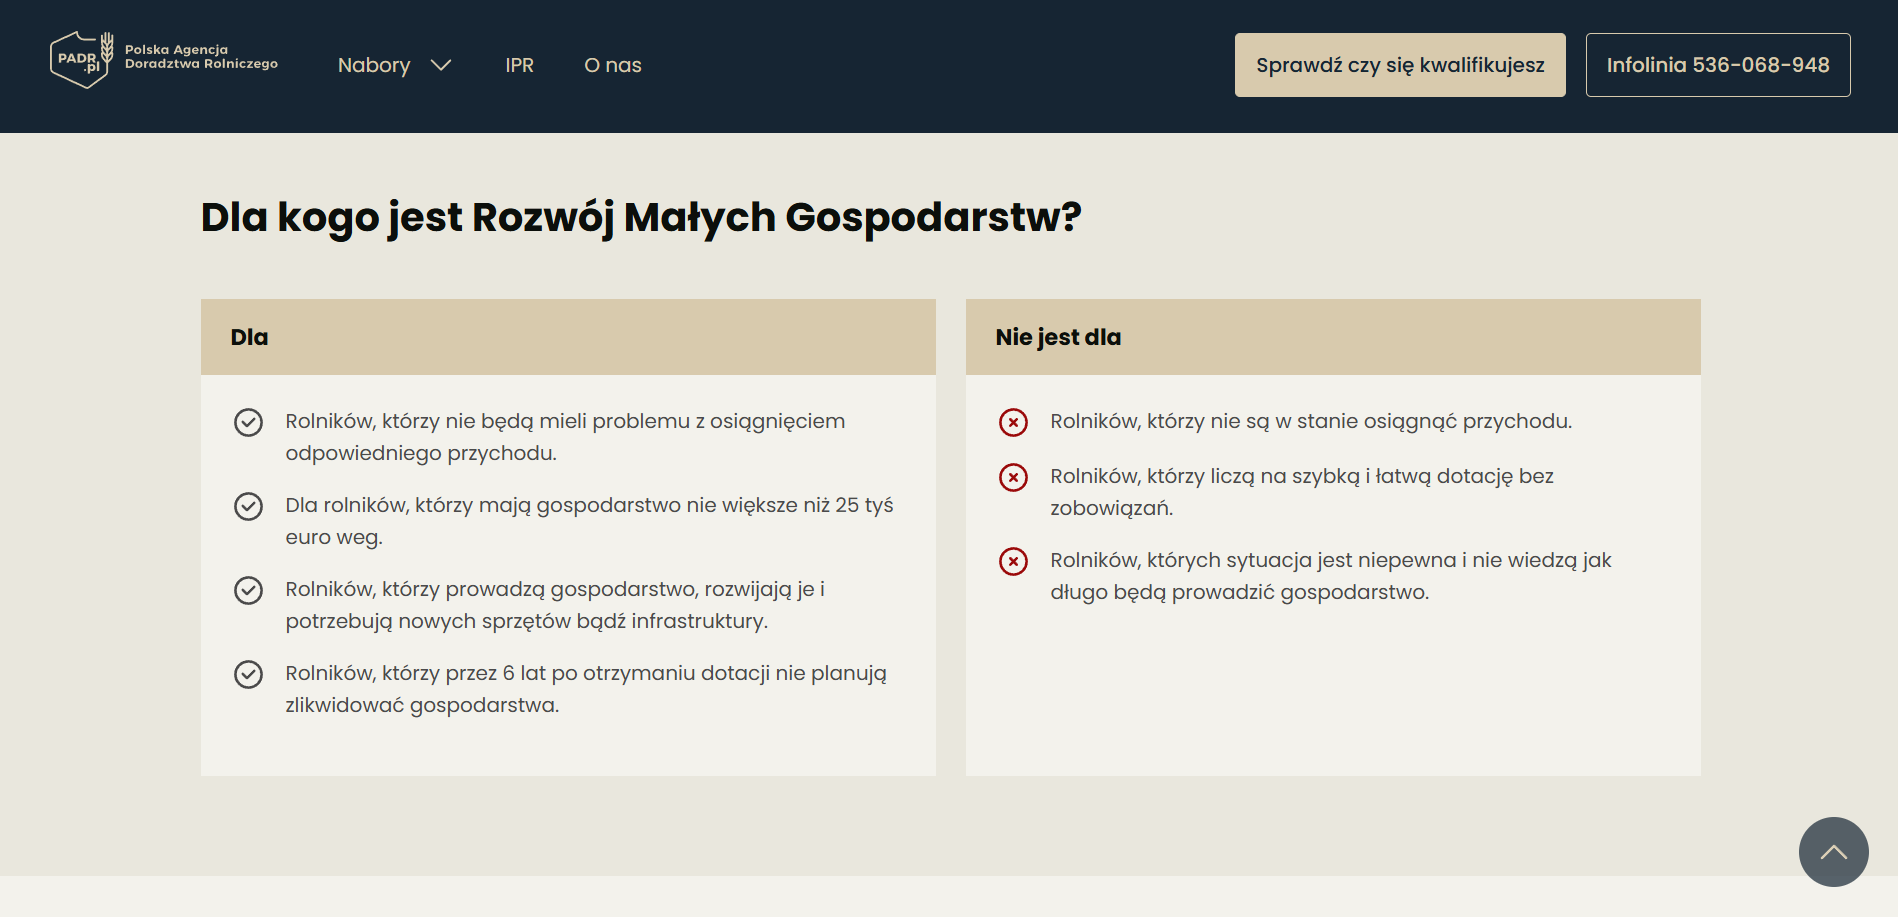Viewport: 1898px width, 917px height.
Task: Click red X icon beside 'łatwą dotację' item
Action: coord(1013,478)
